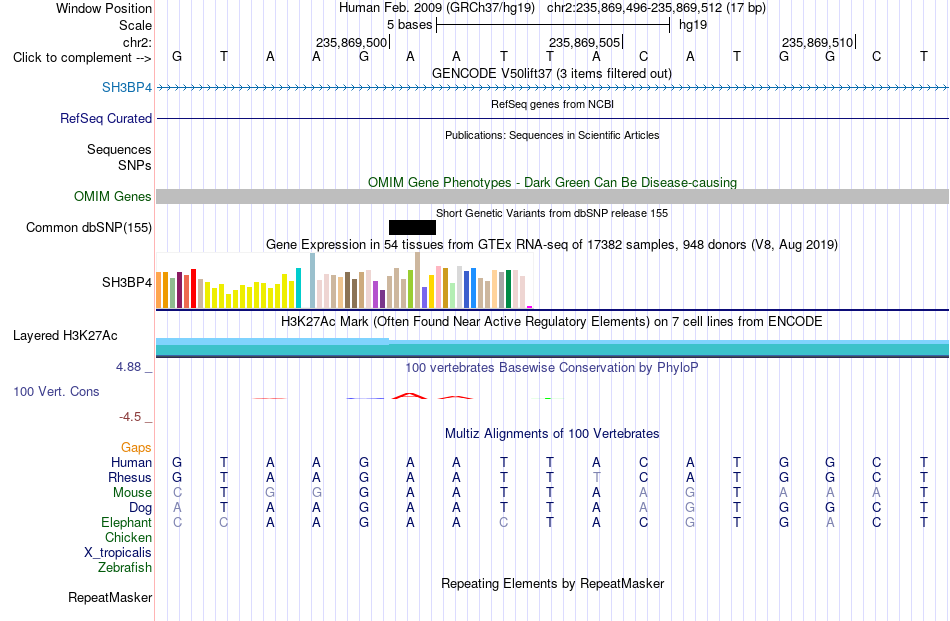Open Multiz Alignments of 100 Vertebrates title
Viewport: 950px width, 621px height.
[552, 433]
